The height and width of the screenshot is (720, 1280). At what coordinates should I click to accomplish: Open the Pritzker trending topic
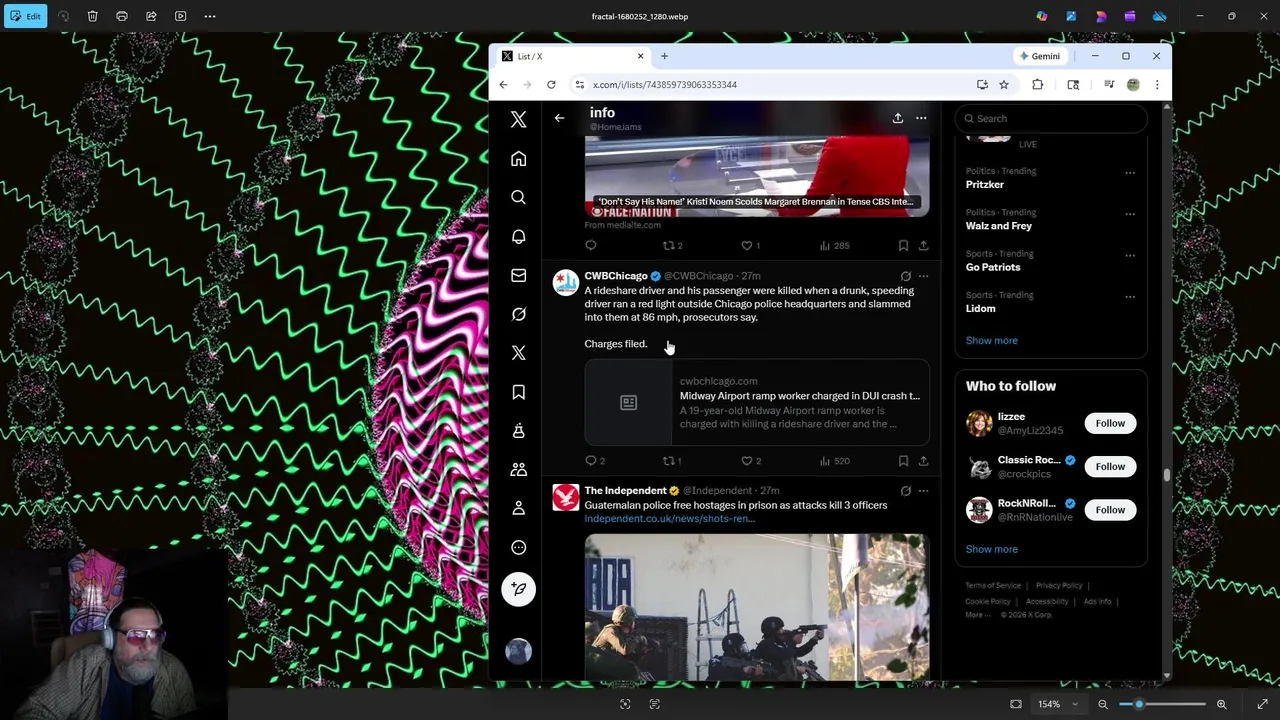pyautogui.click(x=985, y=185)
